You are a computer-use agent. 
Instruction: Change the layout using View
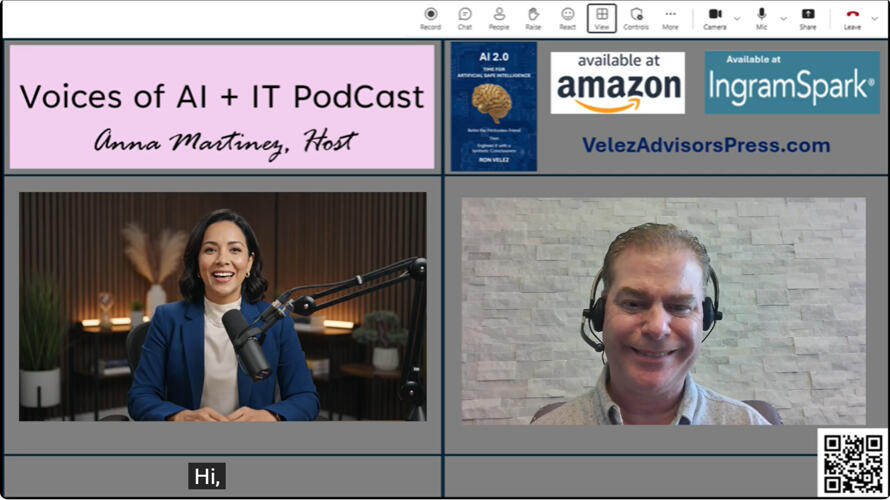[x=602, y=19]
